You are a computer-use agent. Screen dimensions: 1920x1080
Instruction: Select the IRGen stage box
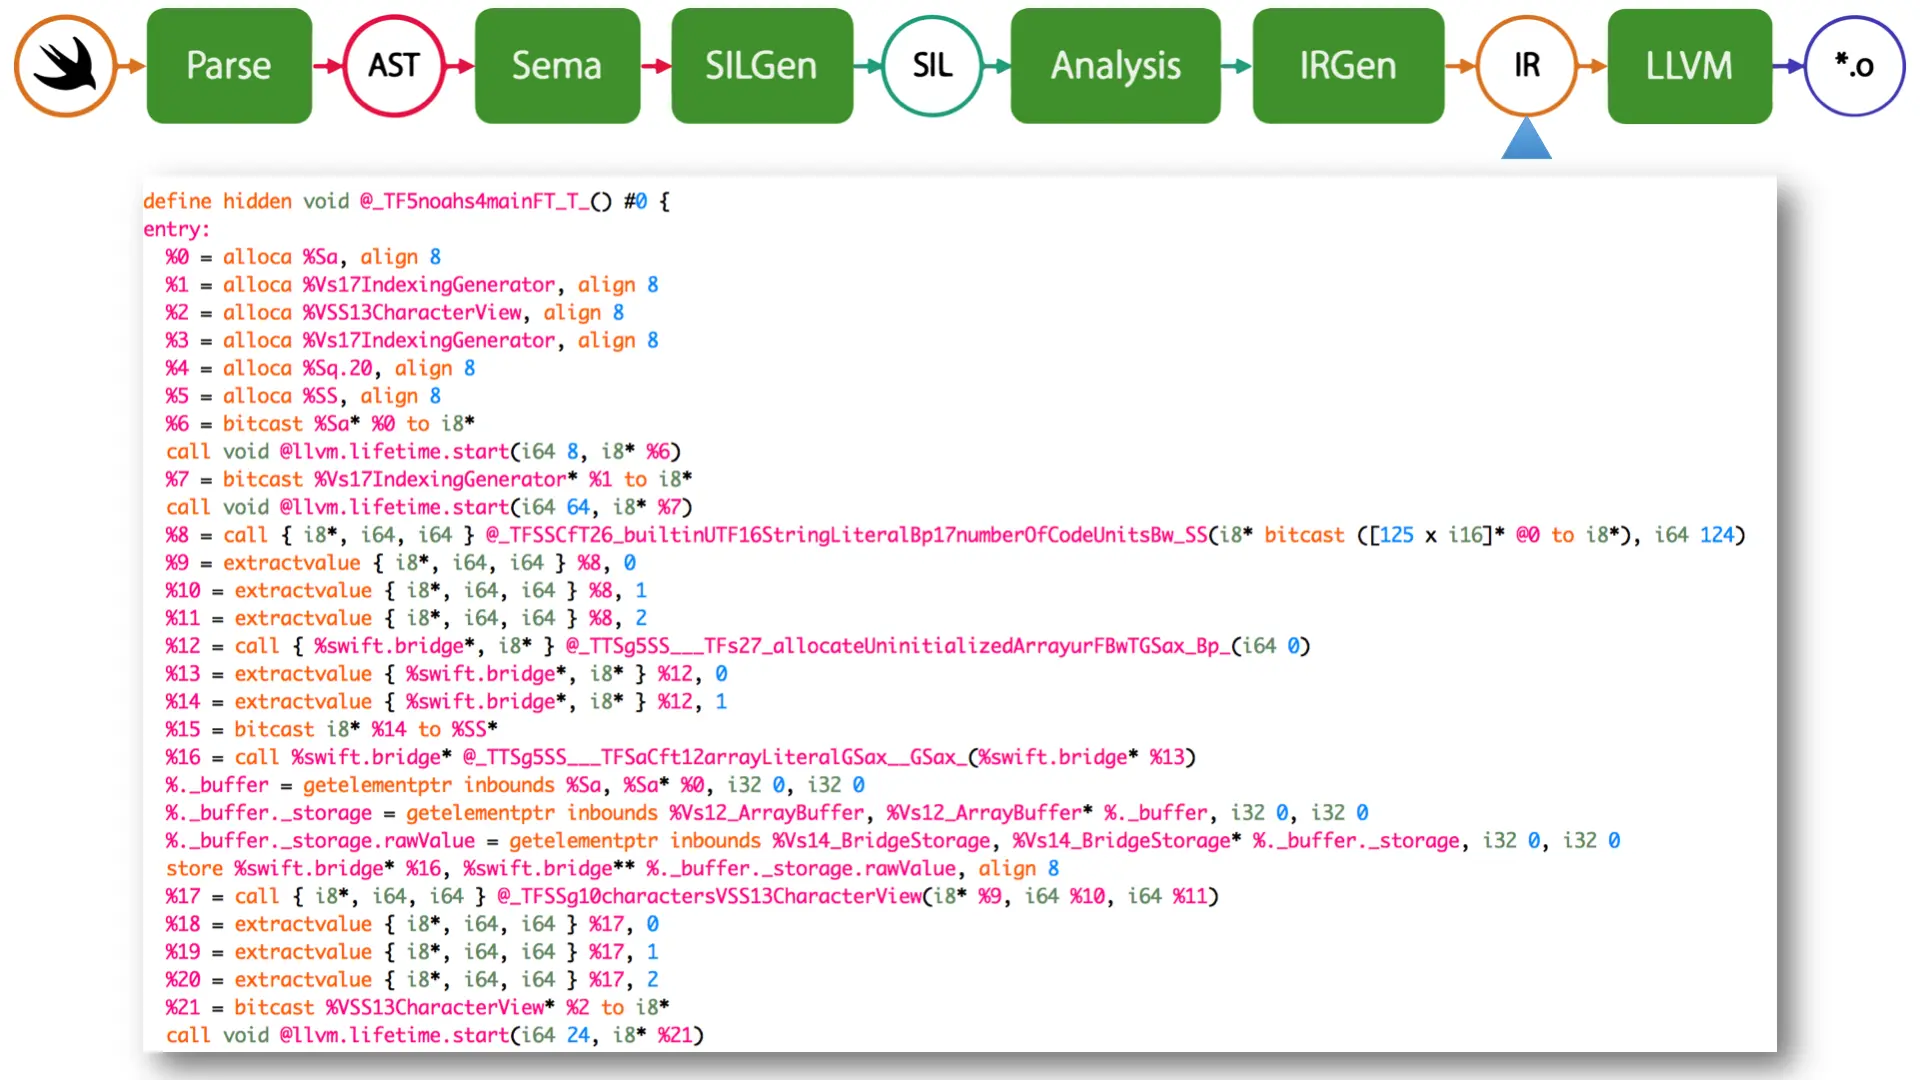click(x=1347, y=66)
